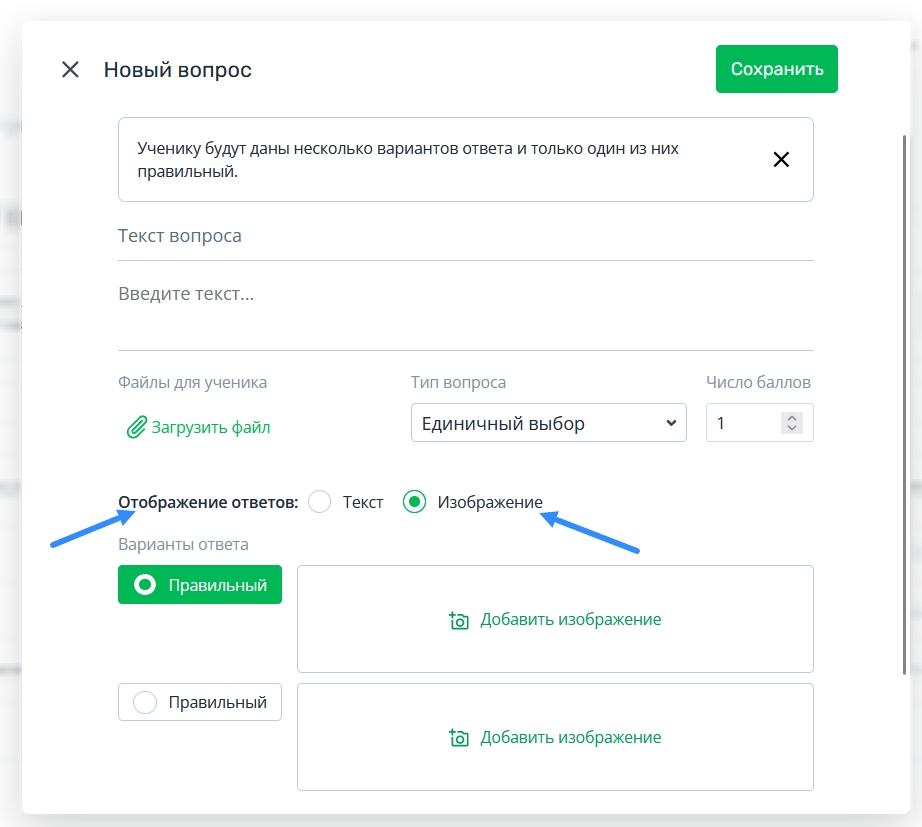This screenshot has height=827, width=922.
Task: Mark the second answer as Правильный
Action: (x=200, y=702)
